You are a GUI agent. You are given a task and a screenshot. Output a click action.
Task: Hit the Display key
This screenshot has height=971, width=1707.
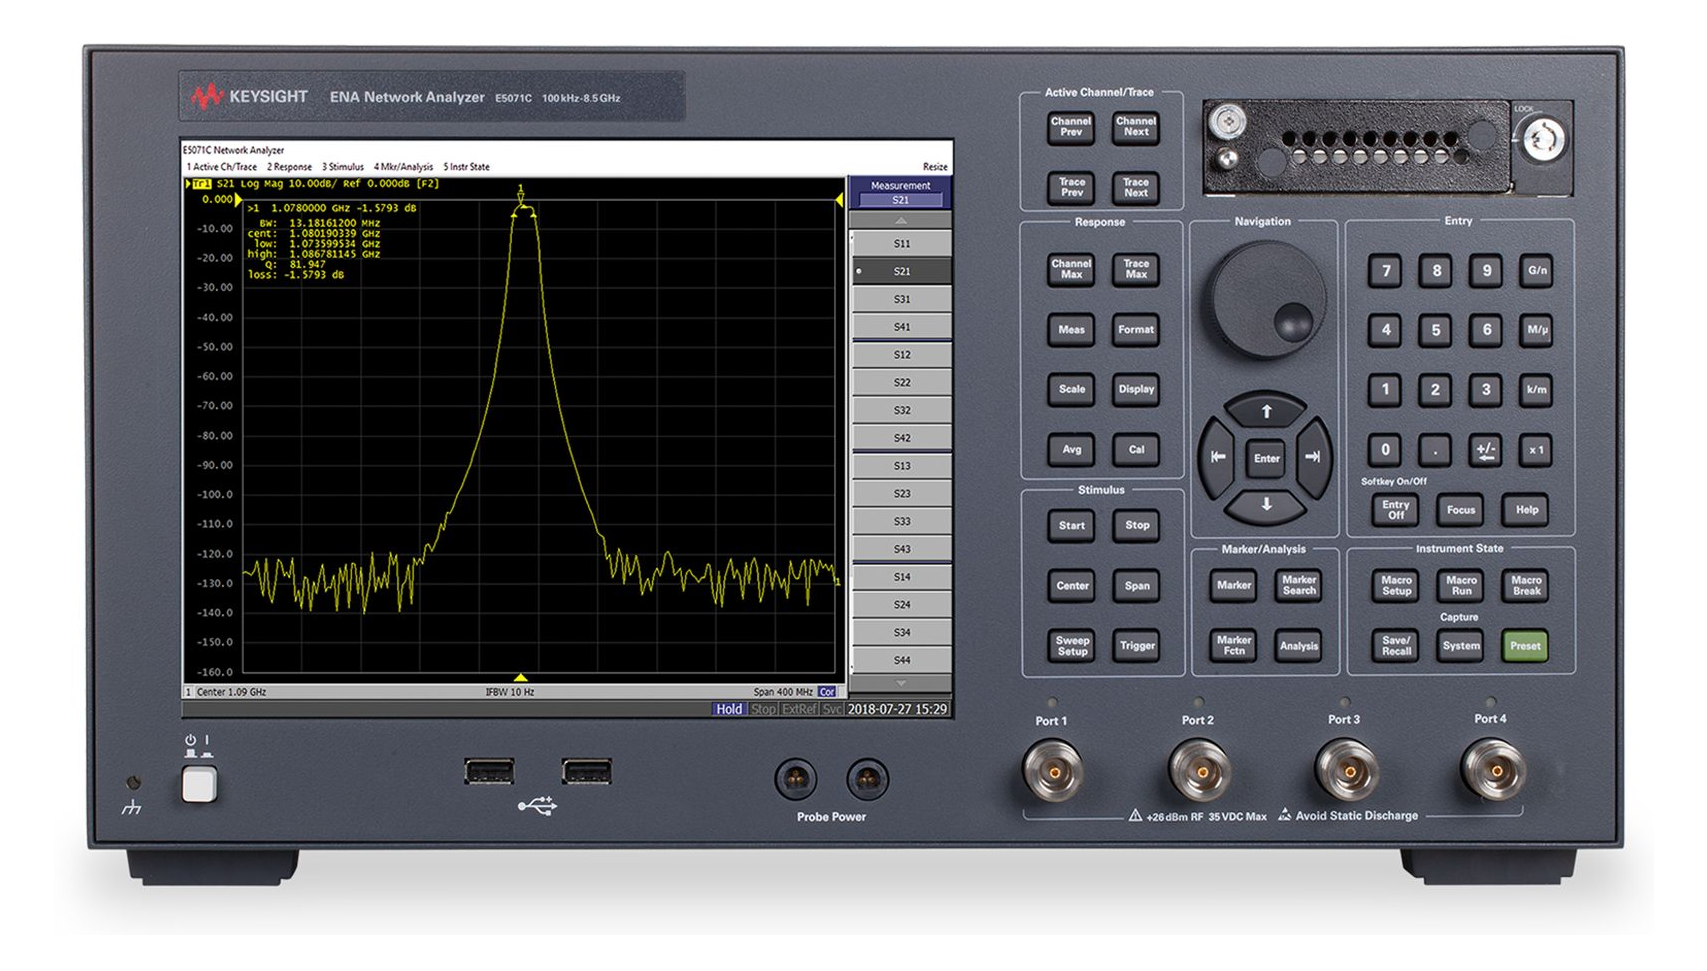[1136, 390]
